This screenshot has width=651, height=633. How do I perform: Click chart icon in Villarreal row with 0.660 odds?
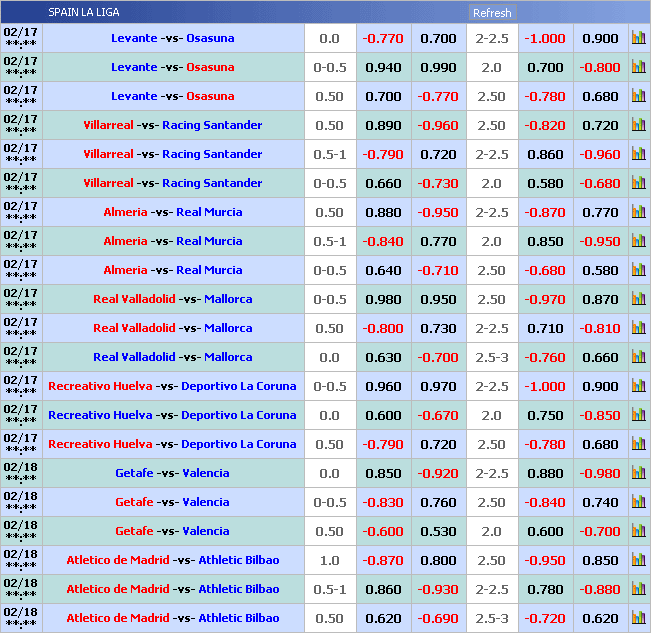[638, 183]
